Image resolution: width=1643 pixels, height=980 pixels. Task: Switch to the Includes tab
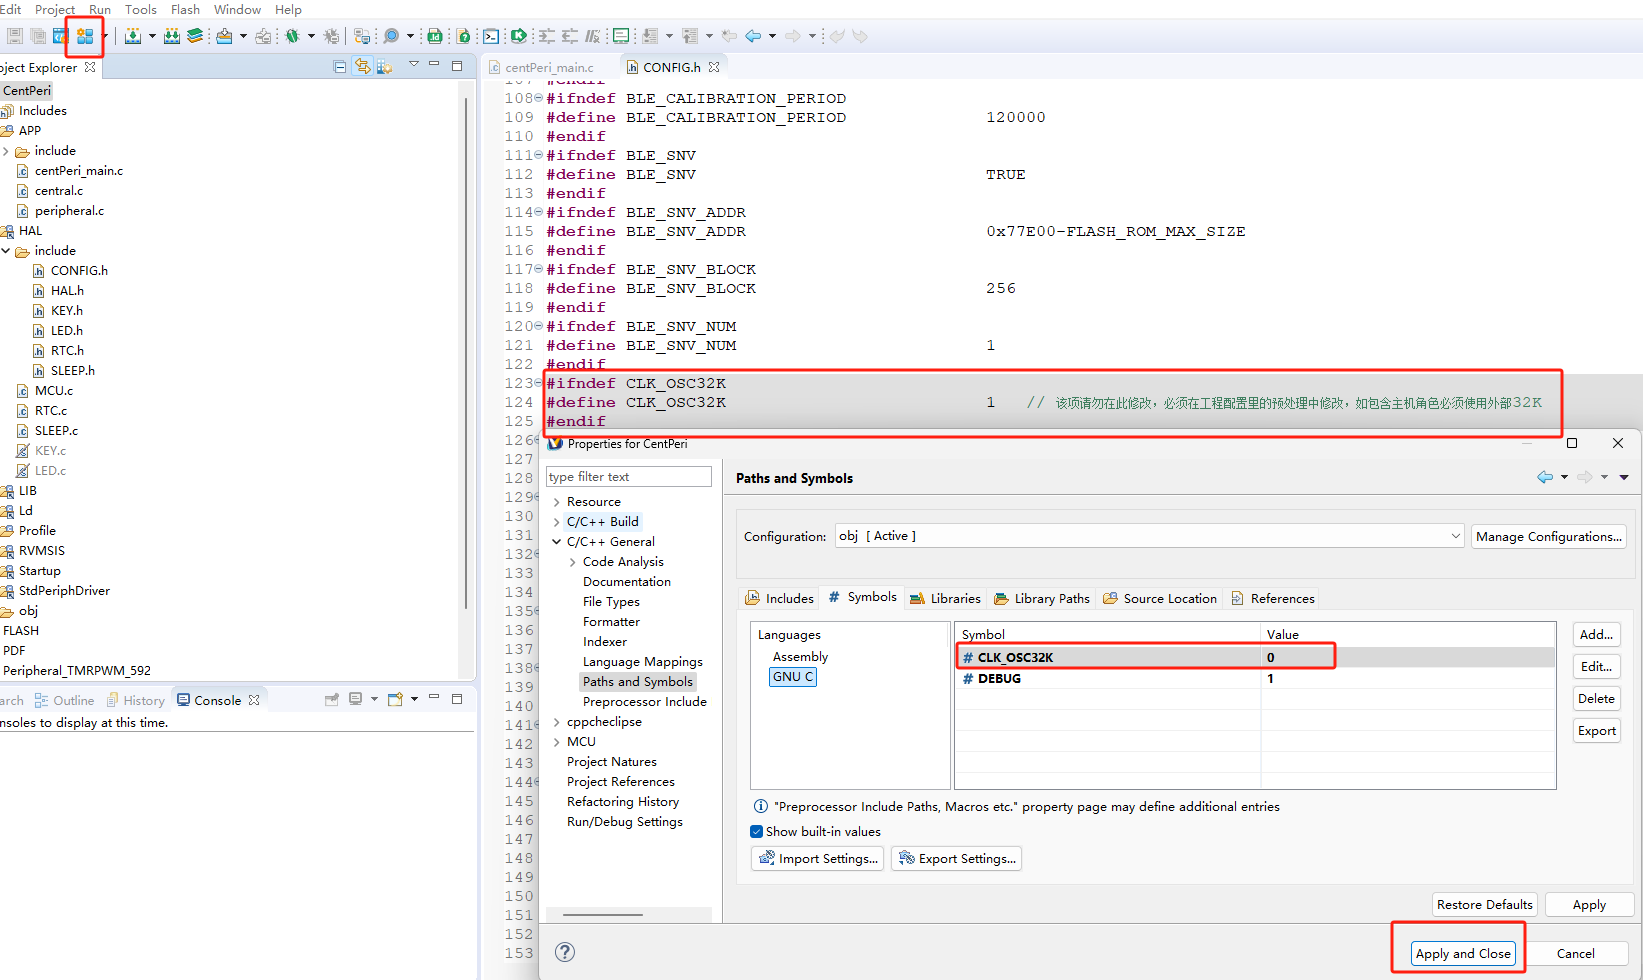pos(779,598)
